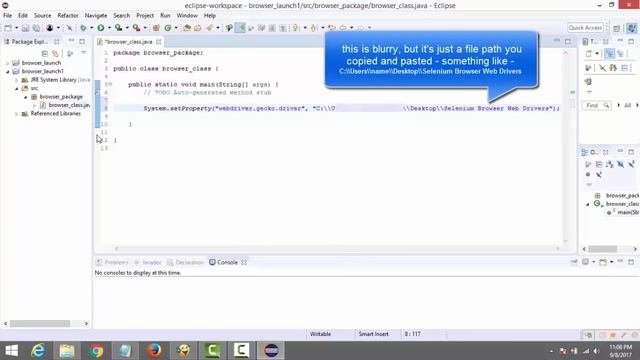Open Google Chrome from taskbar

[x=96, y=351]
